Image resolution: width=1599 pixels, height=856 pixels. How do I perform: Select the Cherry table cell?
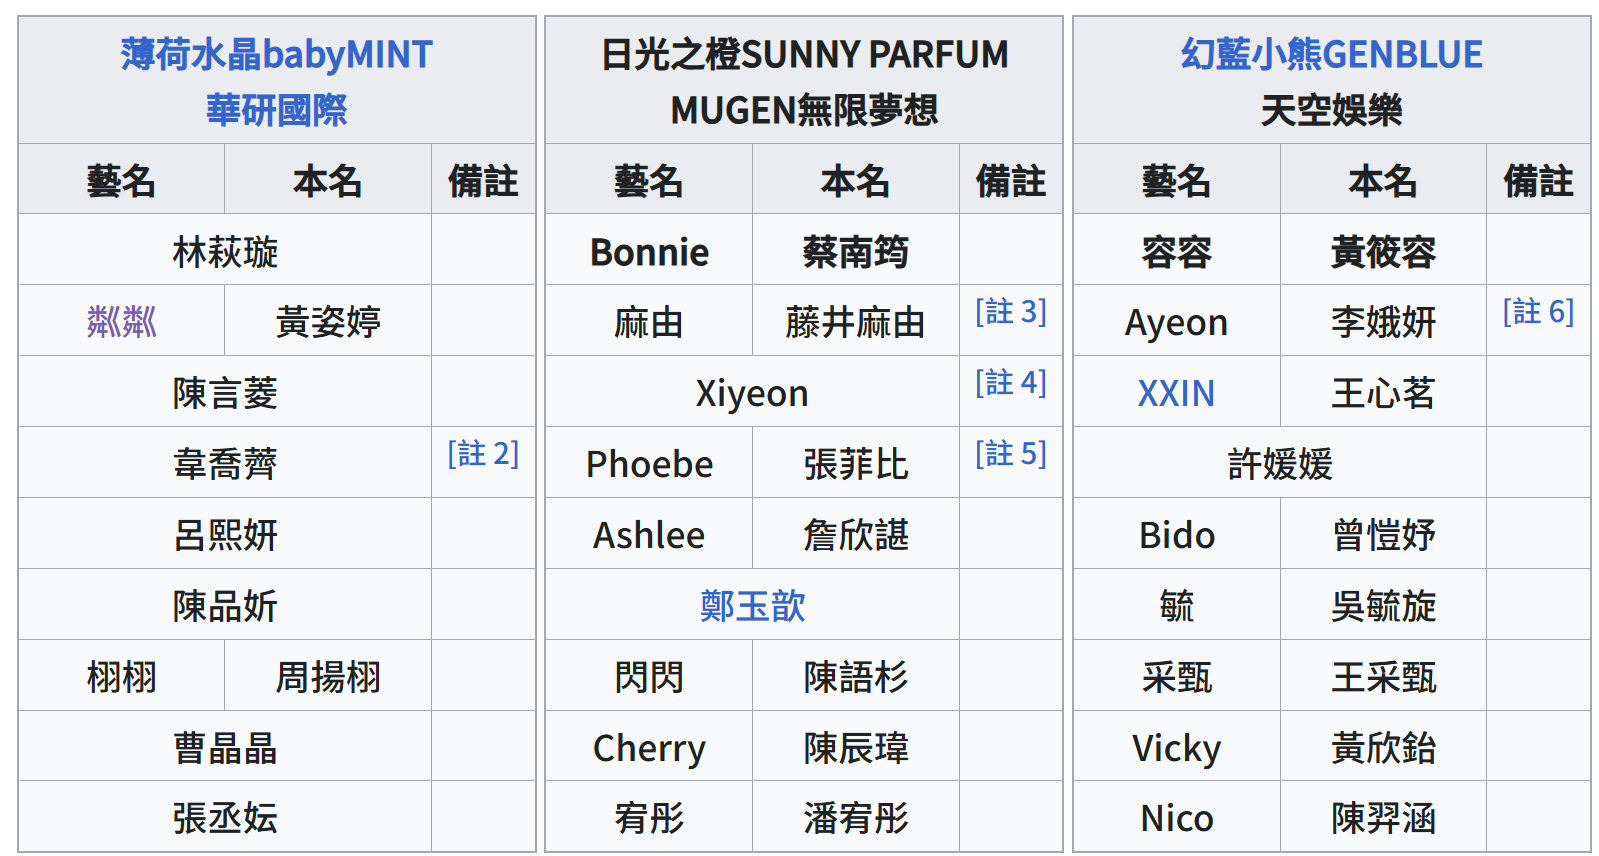pos(649,746)
